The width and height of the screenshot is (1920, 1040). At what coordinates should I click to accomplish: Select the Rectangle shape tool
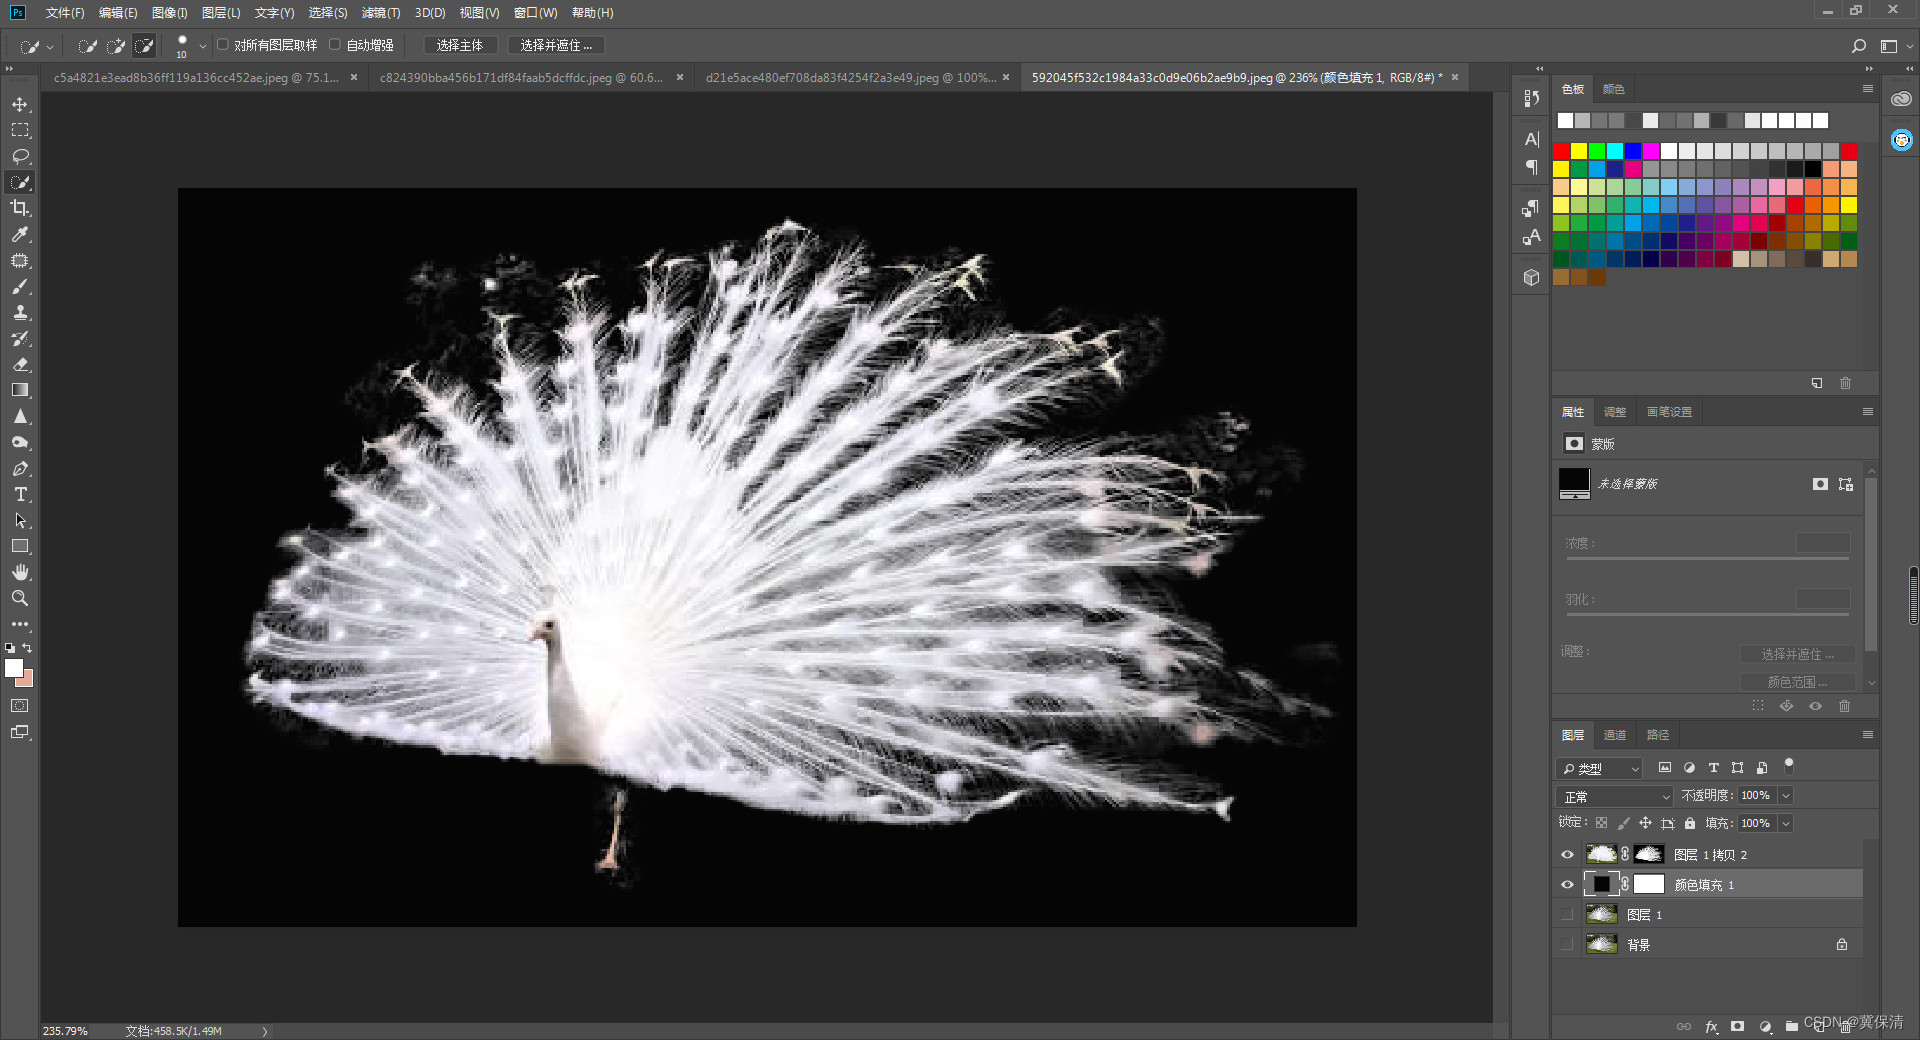(20, 546)
